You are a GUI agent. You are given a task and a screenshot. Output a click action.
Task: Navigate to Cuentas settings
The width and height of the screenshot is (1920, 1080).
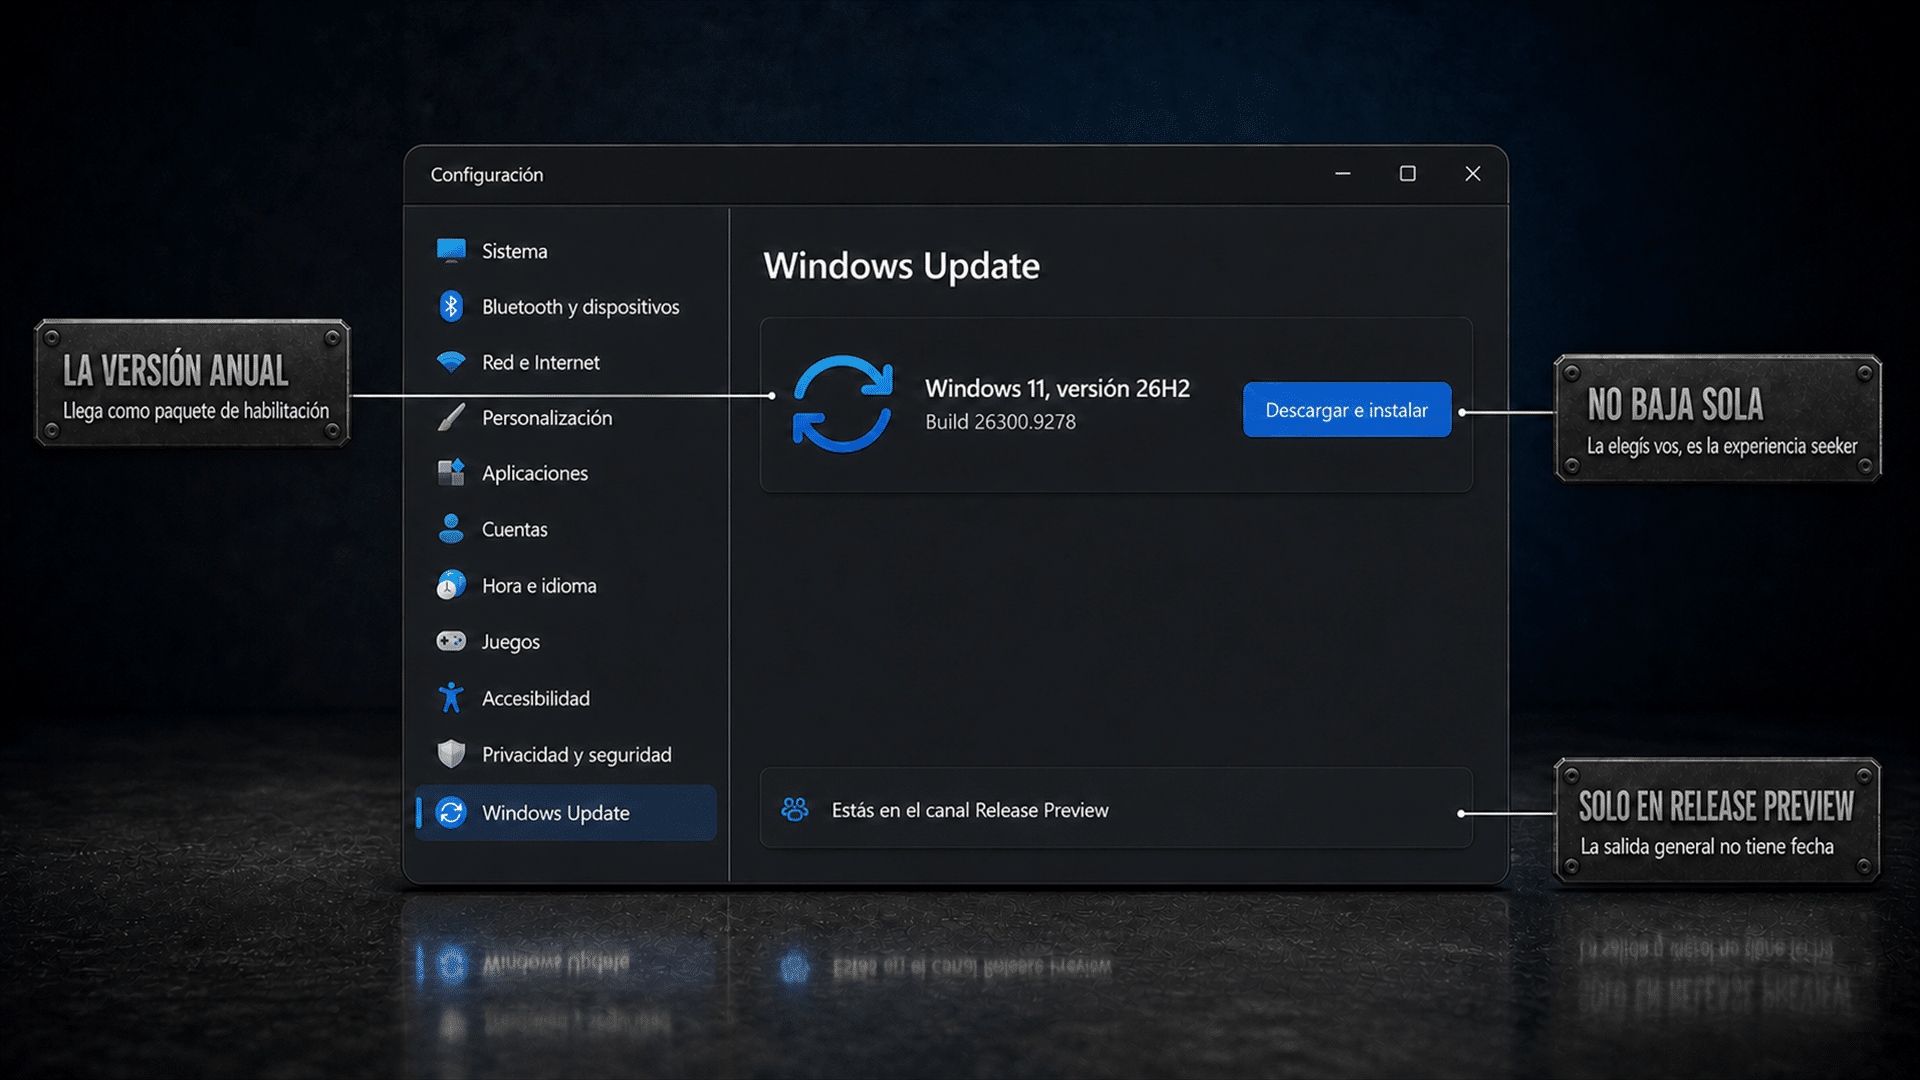566,530
